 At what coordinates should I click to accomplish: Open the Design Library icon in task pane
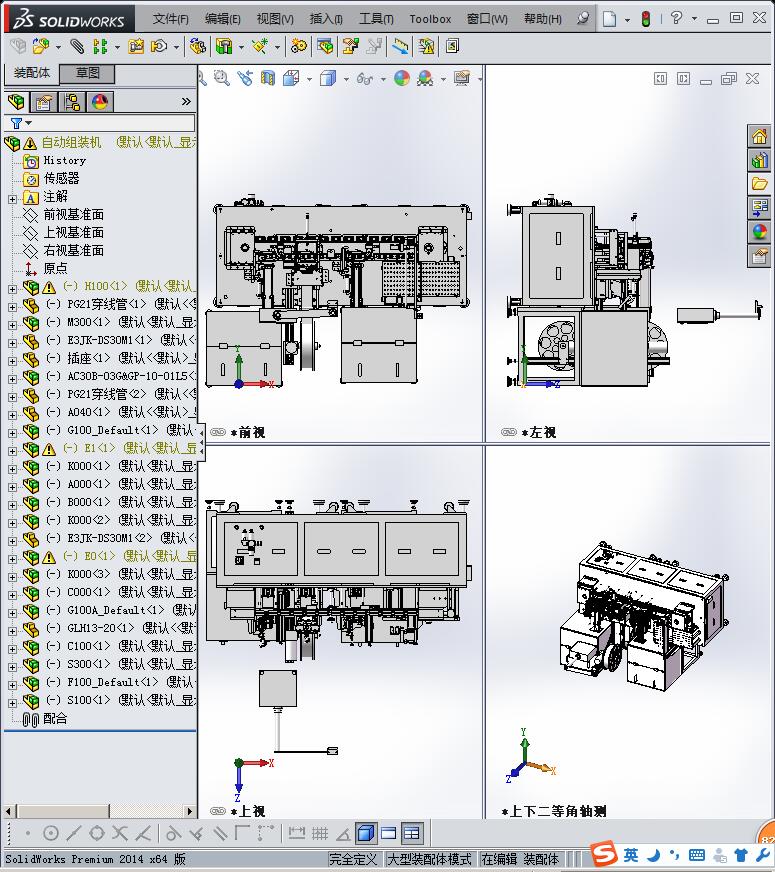[x=760, y=160]
